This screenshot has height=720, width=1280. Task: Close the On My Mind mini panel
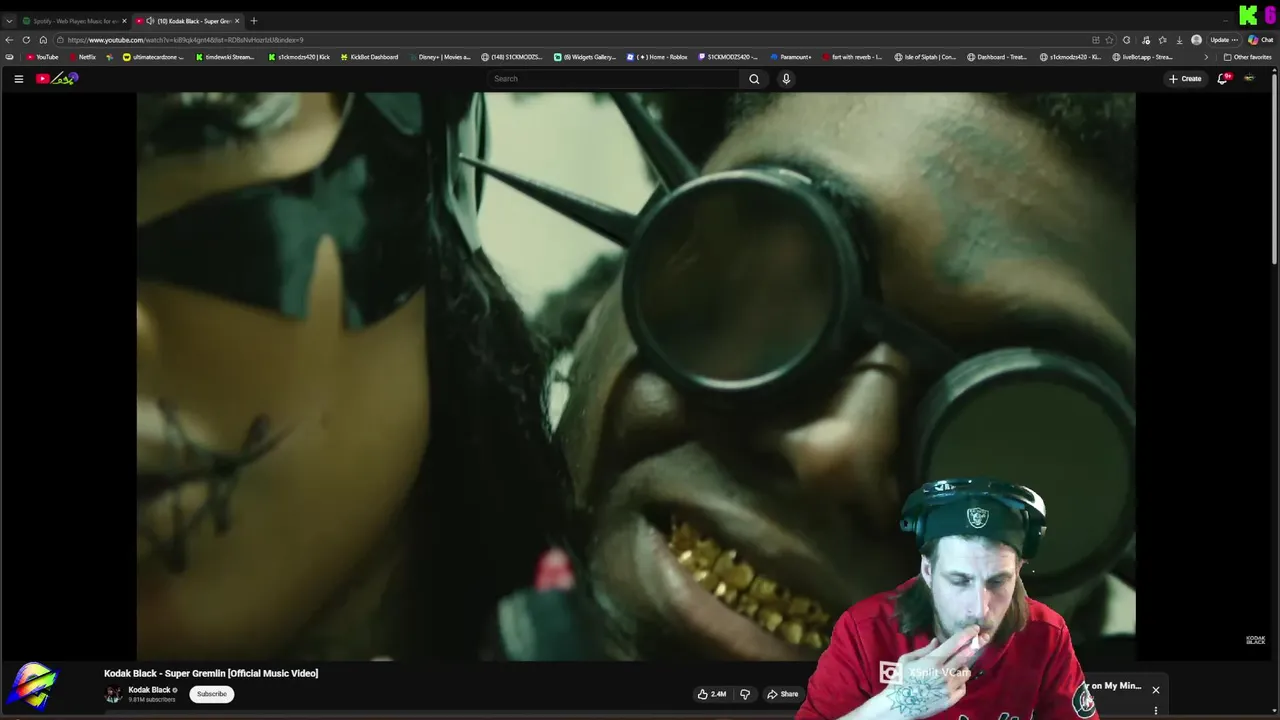[x=1155, y=690]
